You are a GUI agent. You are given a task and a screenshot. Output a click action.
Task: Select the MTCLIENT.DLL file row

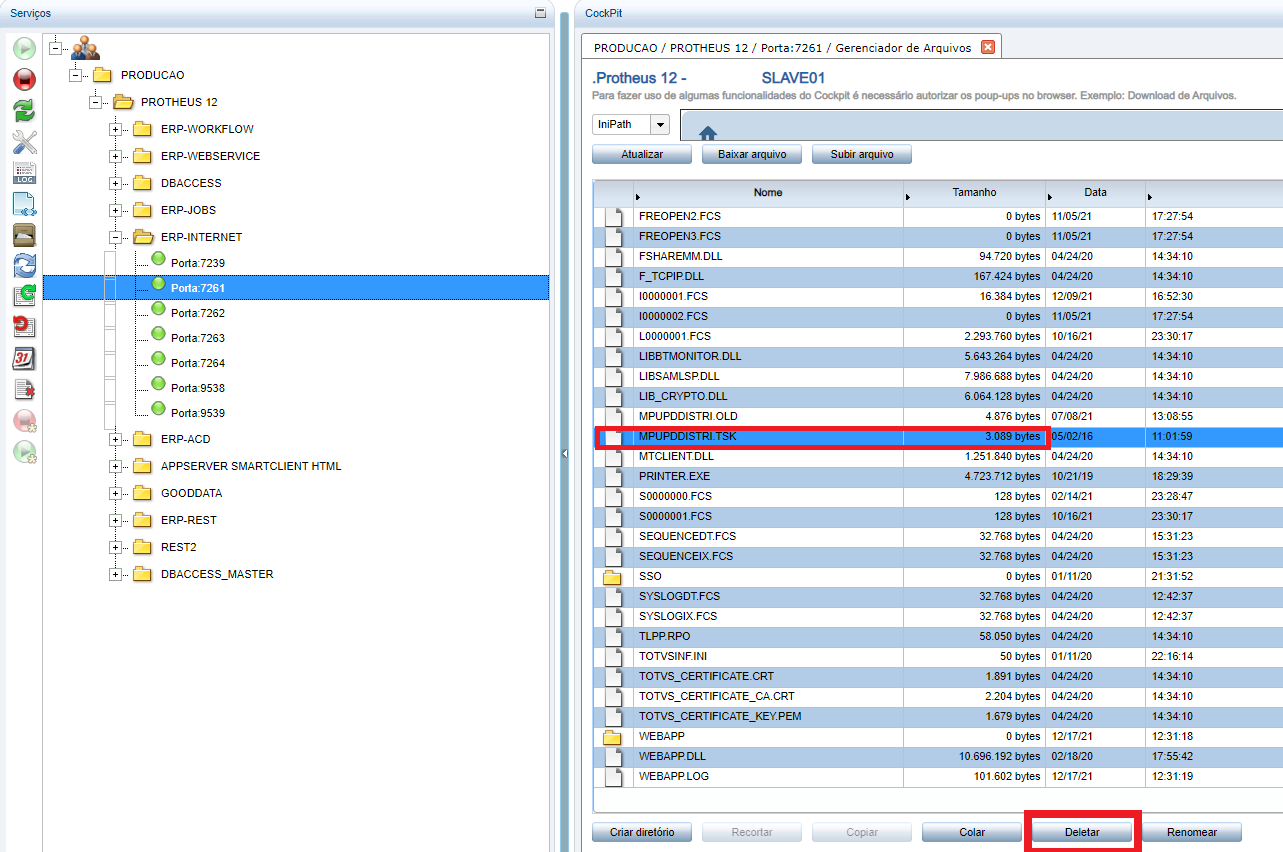click(x=937, y=457)
